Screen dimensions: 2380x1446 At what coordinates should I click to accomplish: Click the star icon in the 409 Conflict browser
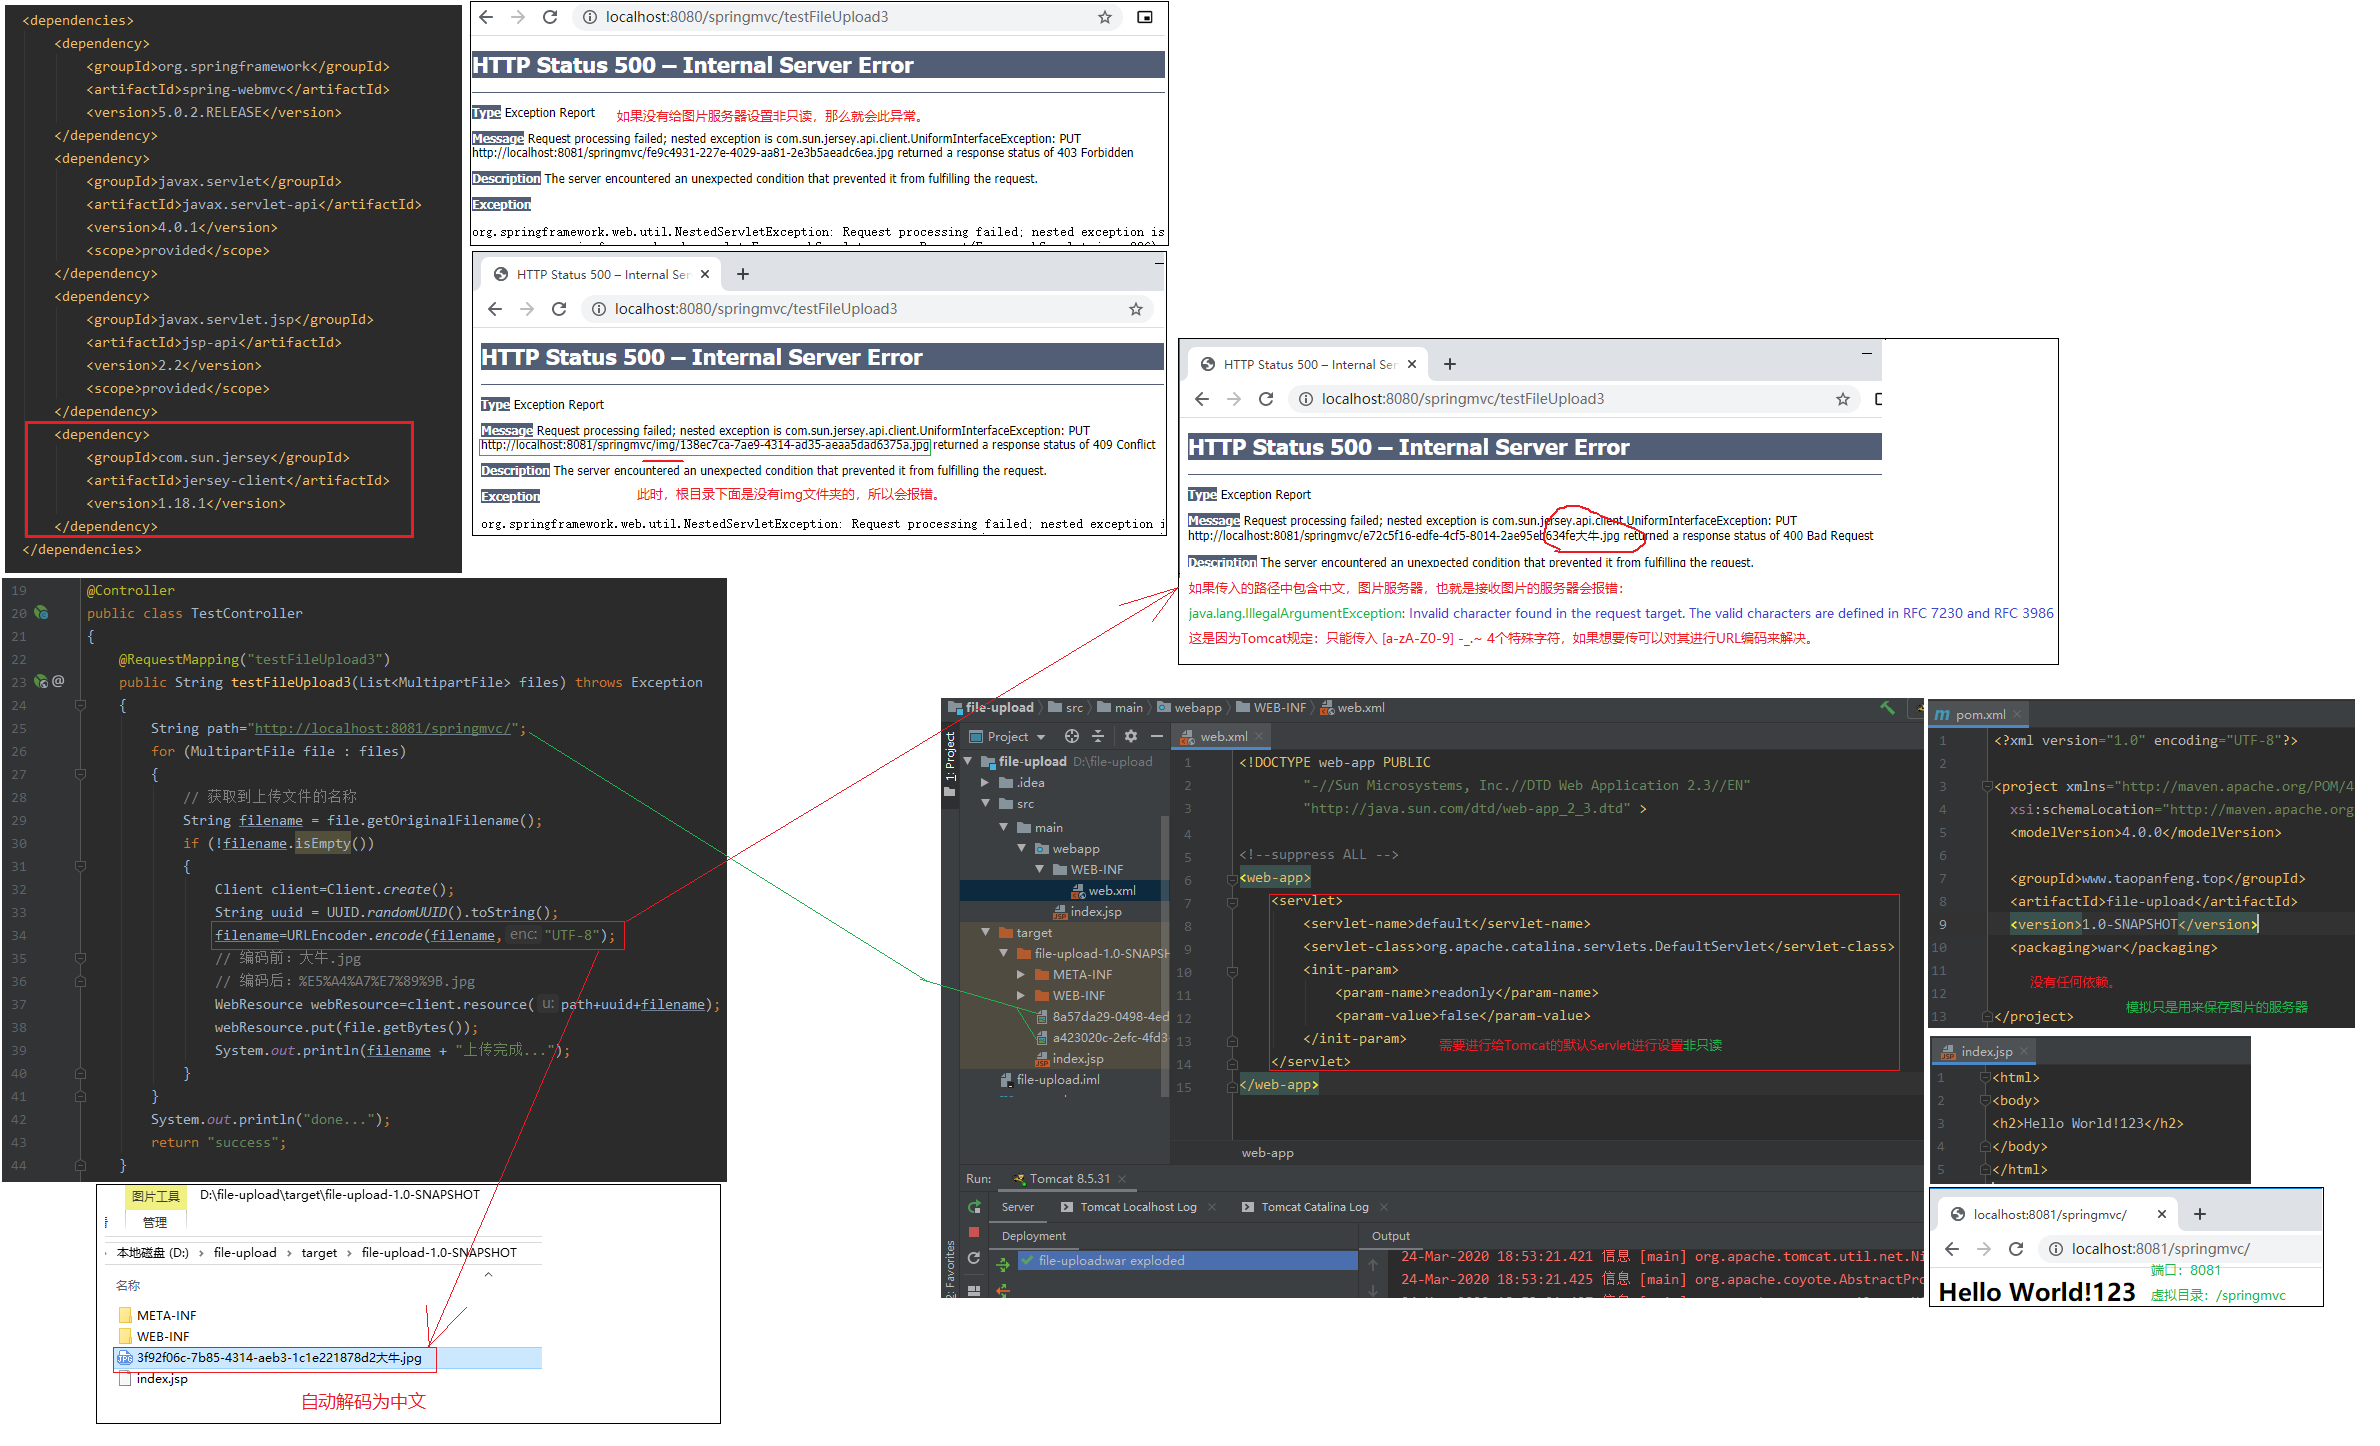click(1136, 309)
